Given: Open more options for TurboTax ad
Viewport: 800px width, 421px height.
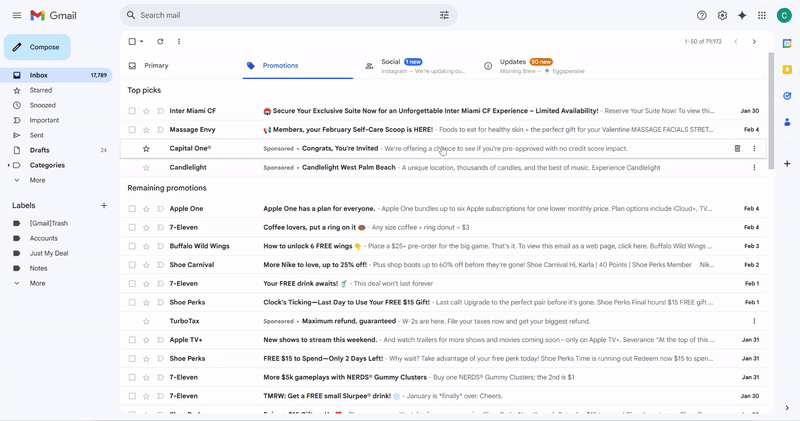Looking at the screenshot, I should [754, 321].
